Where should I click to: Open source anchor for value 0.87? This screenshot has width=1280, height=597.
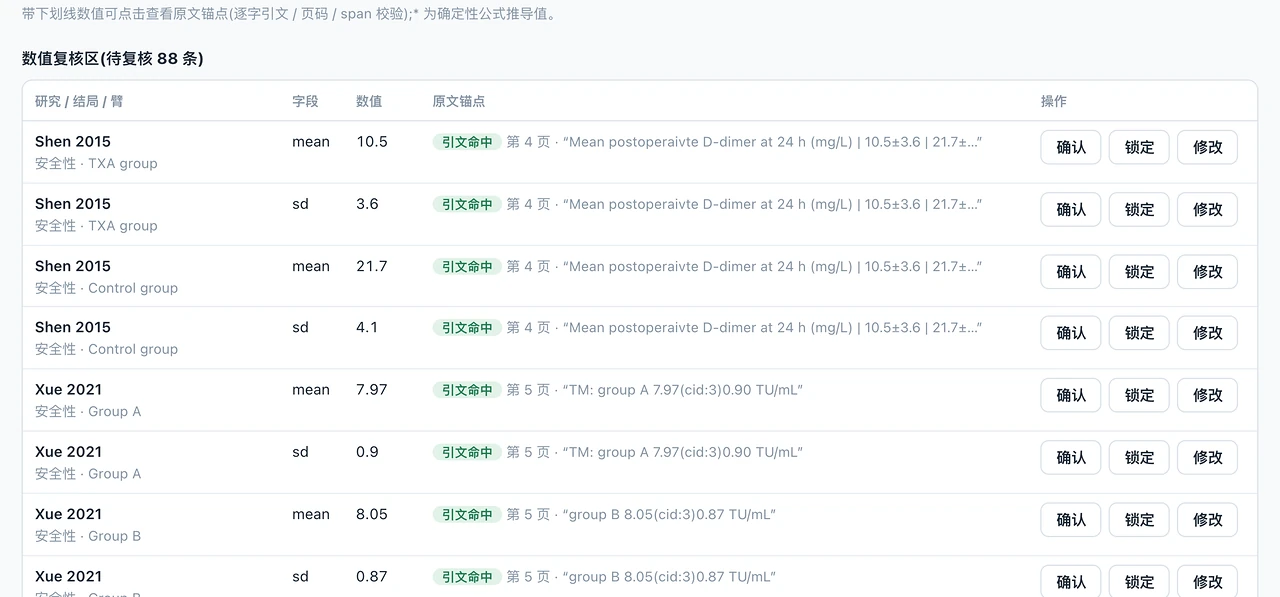pyautogui.click(x=371, y=576)
